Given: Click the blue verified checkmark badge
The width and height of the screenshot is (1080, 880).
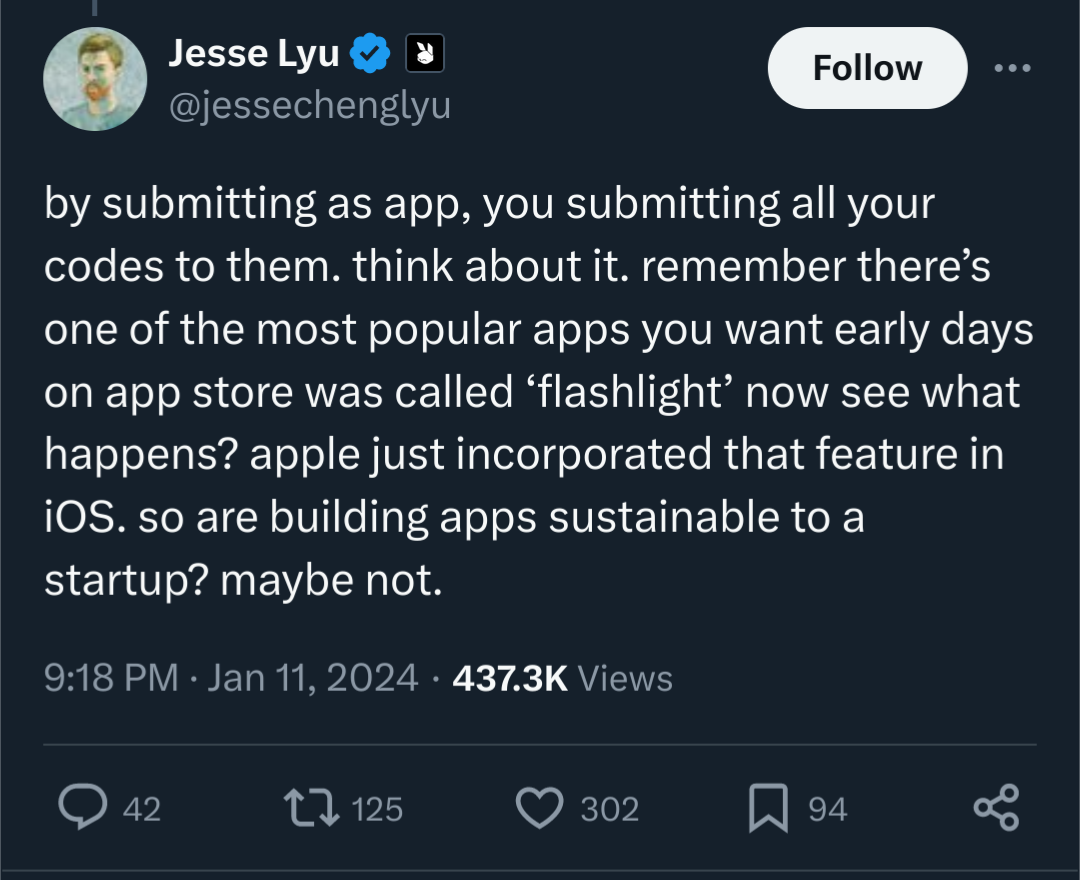Looking at the screenshot, I should point(370,53).
